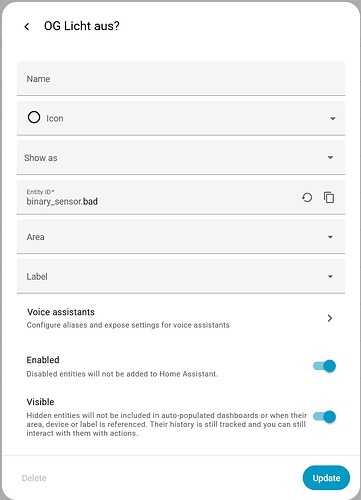Go back using the arrow next to OG Licht aus?
Image resolution: width=361 pixels, height=500 pixels.
(27, 26)
